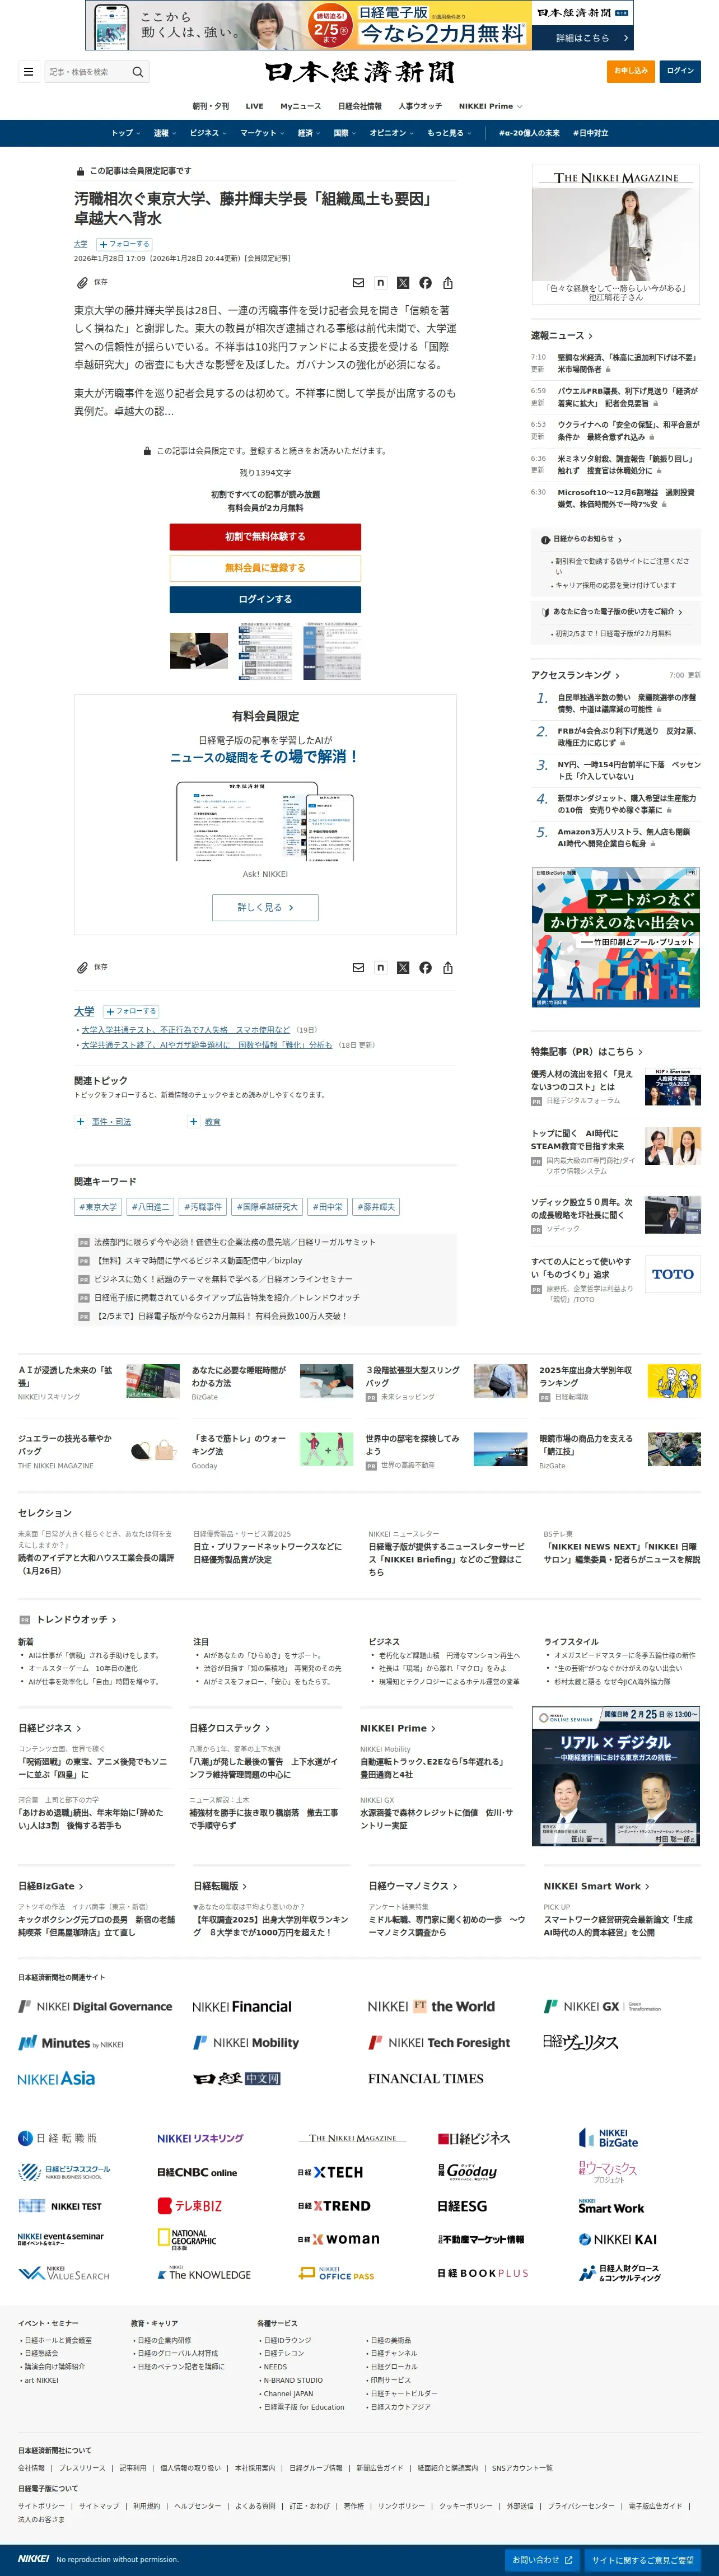Share by email using the top envelope icon
The width and height of the screenshot is (719, 2576).
tap(358, 283)
